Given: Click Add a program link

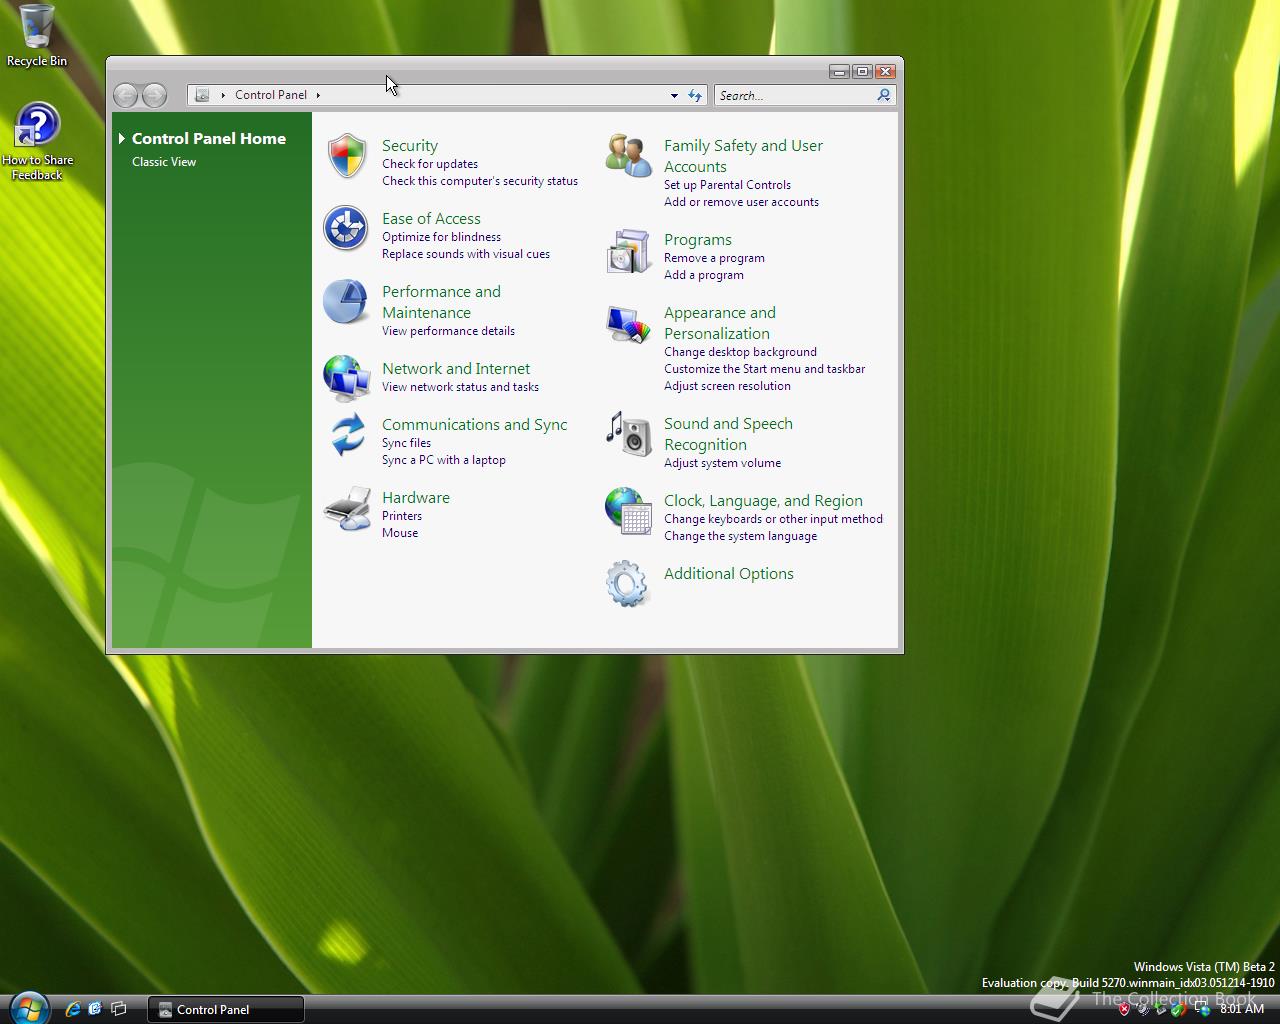Looking at the screenshot, I should 704,275.
